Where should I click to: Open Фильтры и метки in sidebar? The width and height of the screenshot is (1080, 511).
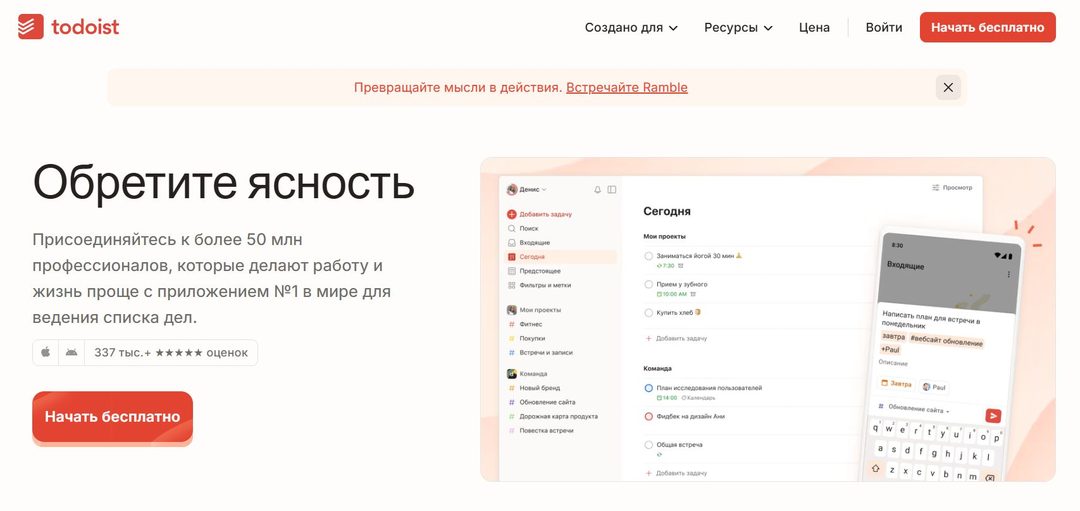tap(539, 285)
